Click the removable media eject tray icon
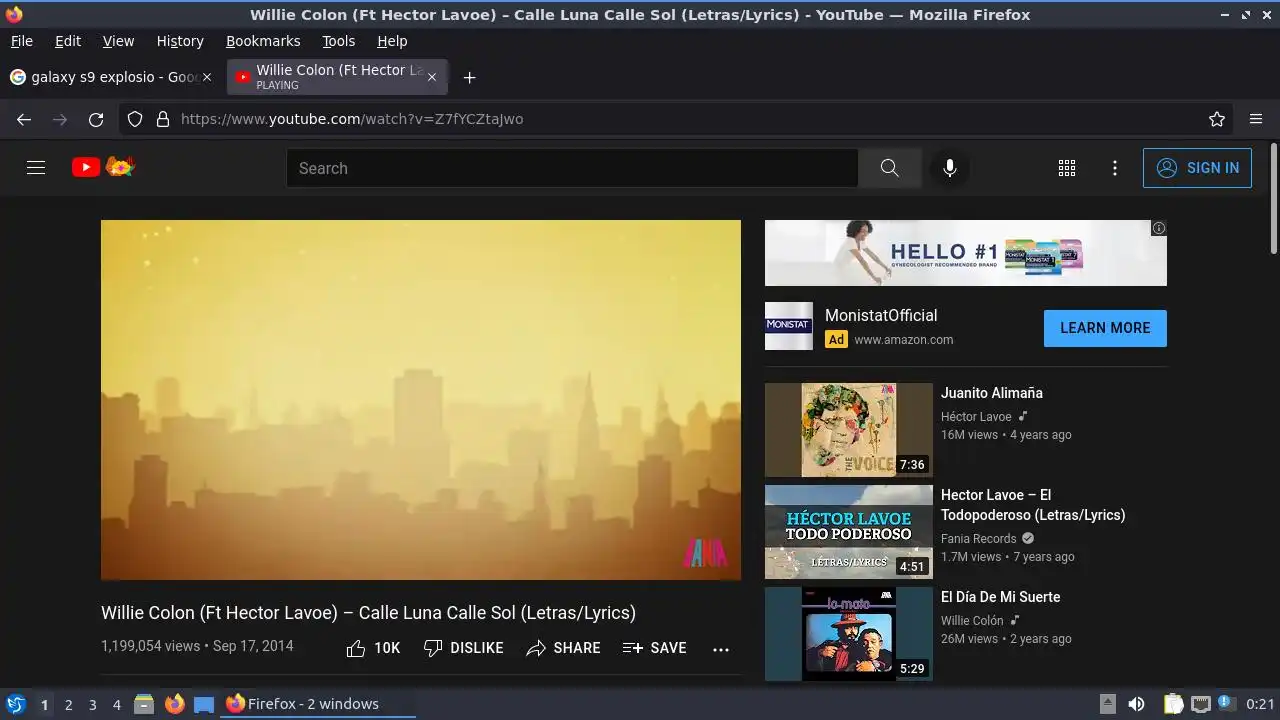1280x720 pixels. (1108, 704)
